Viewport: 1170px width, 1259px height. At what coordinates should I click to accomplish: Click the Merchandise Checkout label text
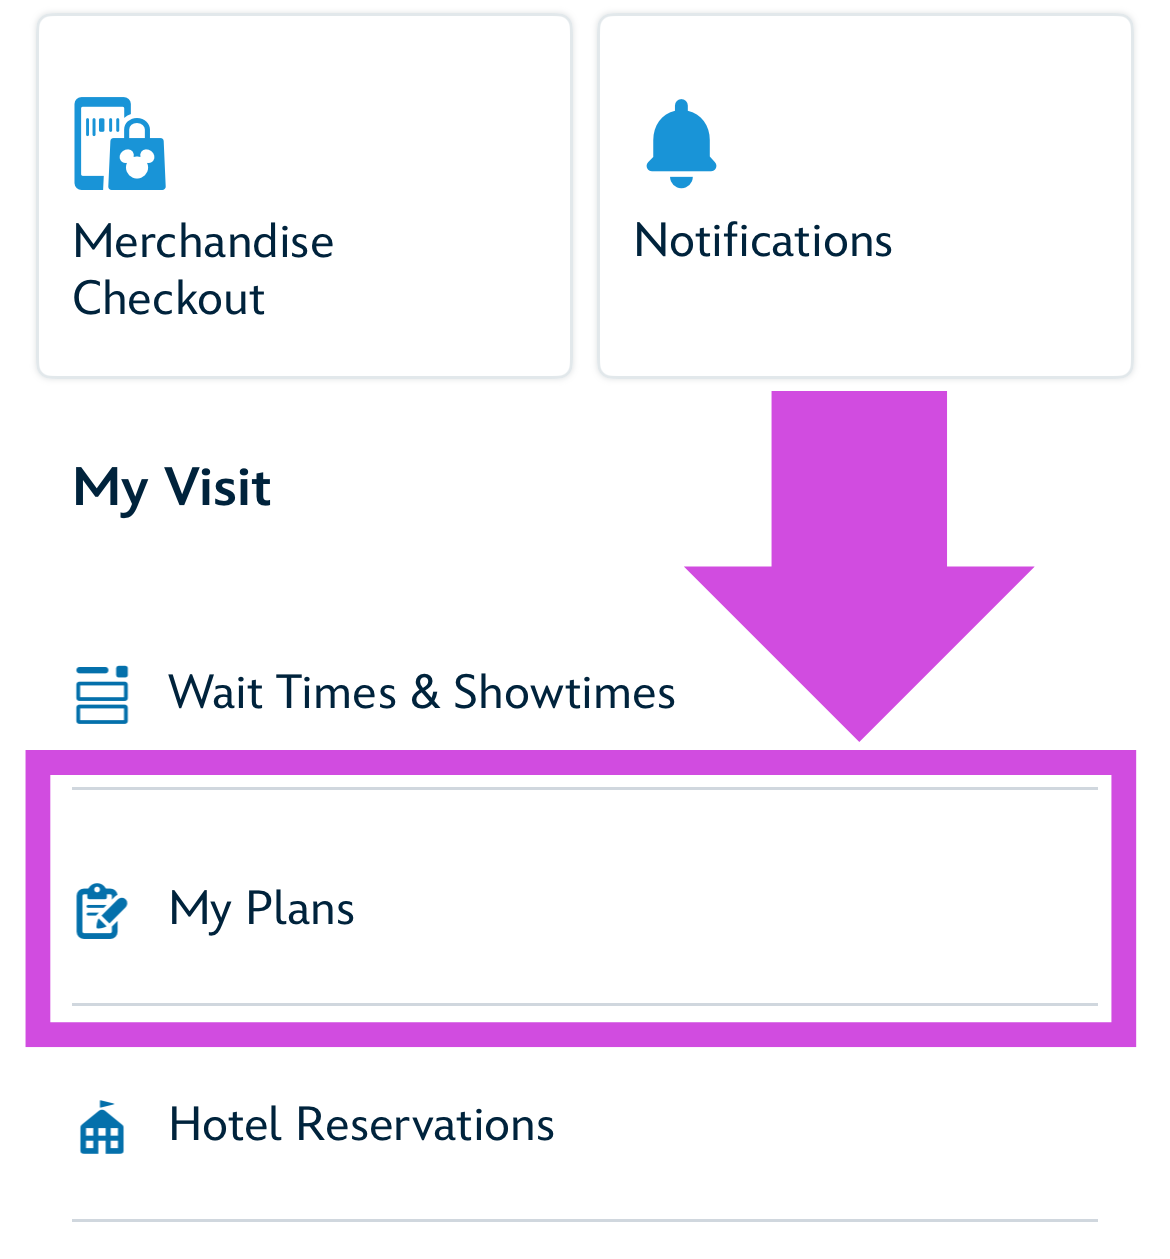click(x=203, y=270)
